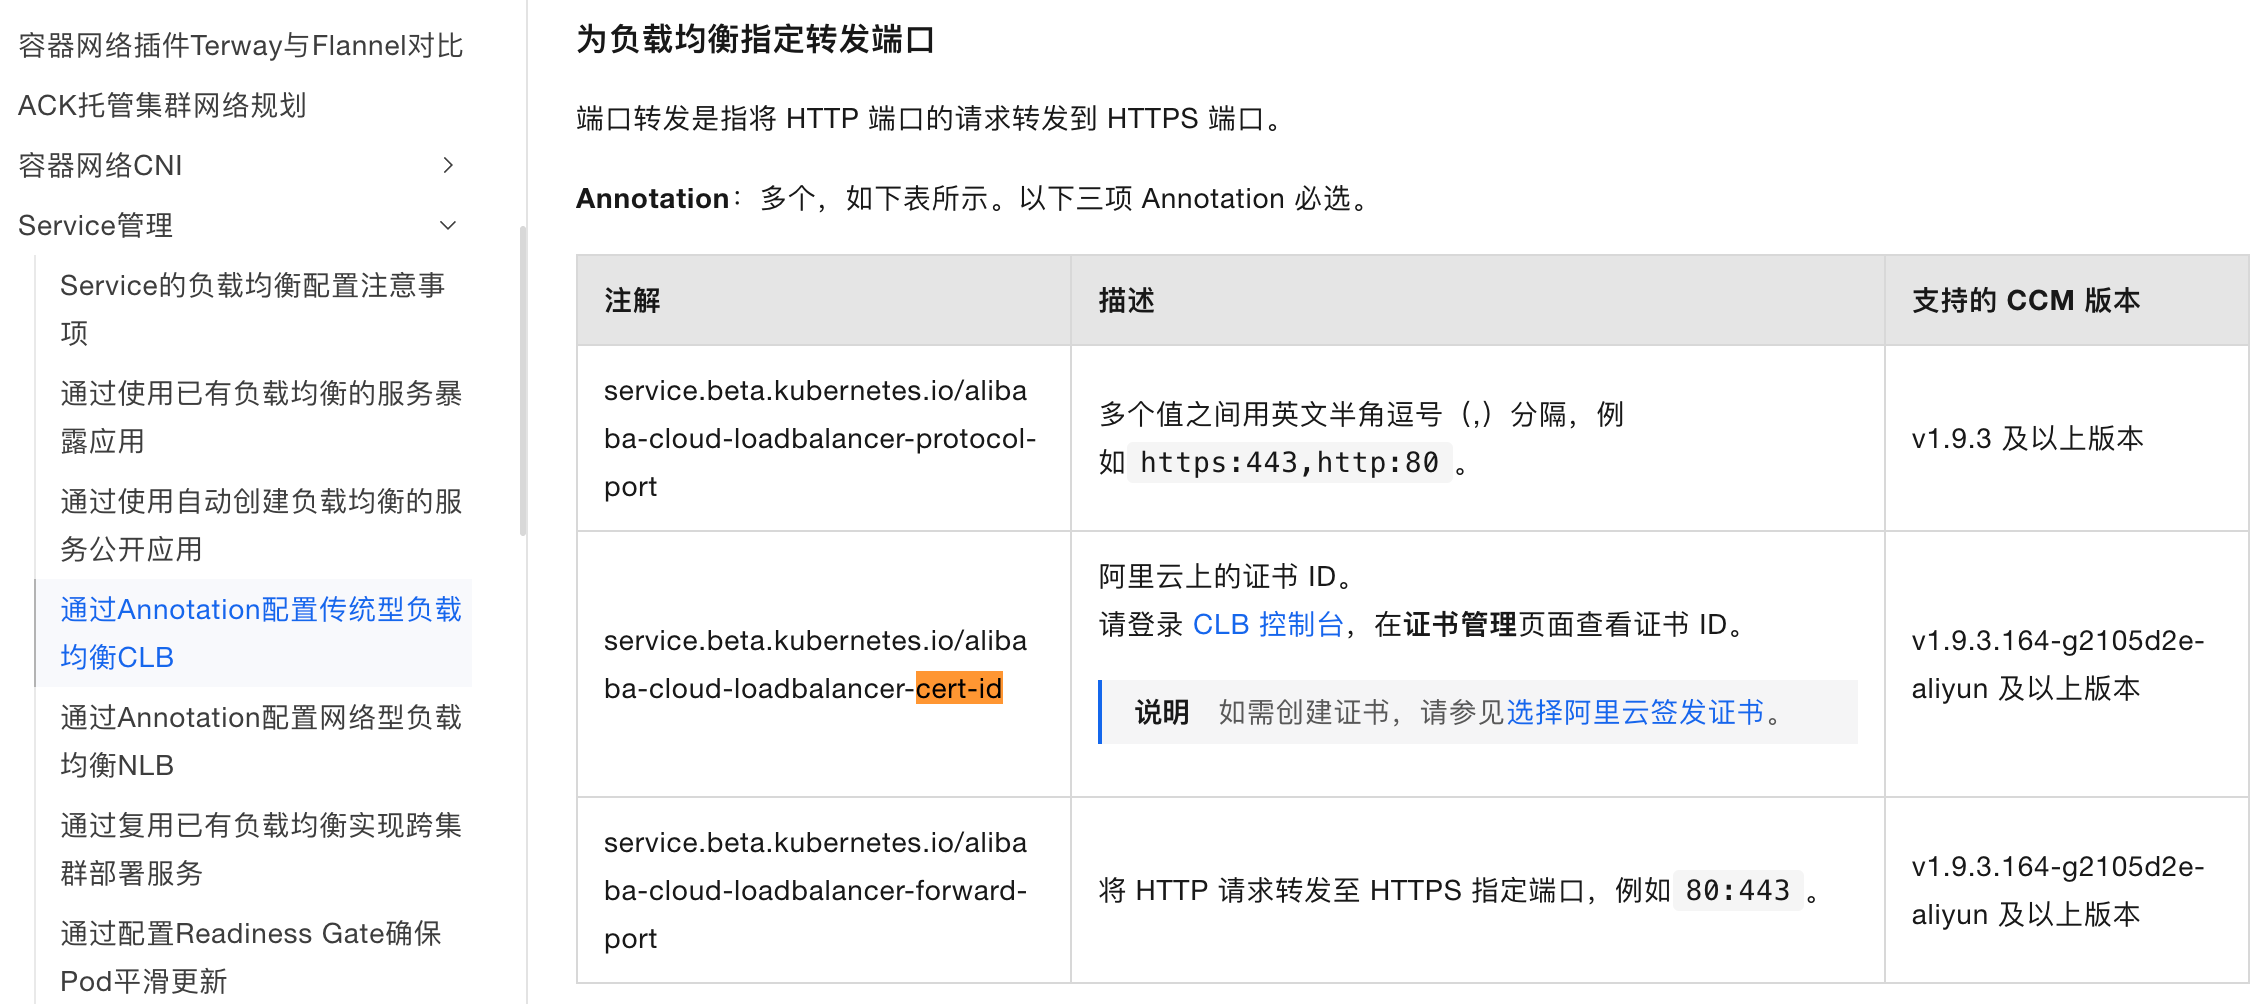The width and height of the screenshot is (2260, 1004).
Task: Open 通过使用已有负载均衡的服务暴露应用 page
Action: click(x=260, y=417)
